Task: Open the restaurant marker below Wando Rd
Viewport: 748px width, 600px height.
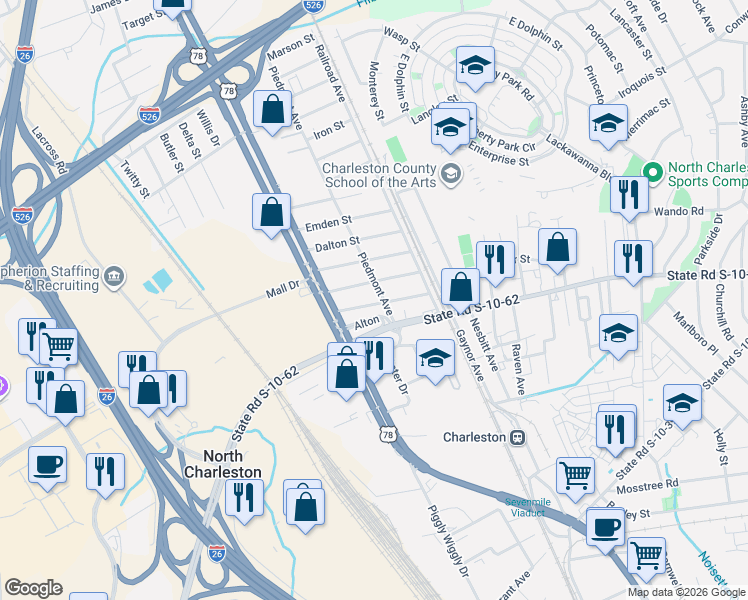Action: click(x=634, y=260)
